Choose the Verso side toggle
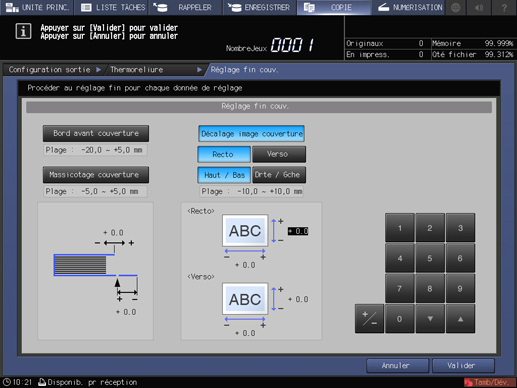This screenshot has width=517, height=388. click(279, 154)
